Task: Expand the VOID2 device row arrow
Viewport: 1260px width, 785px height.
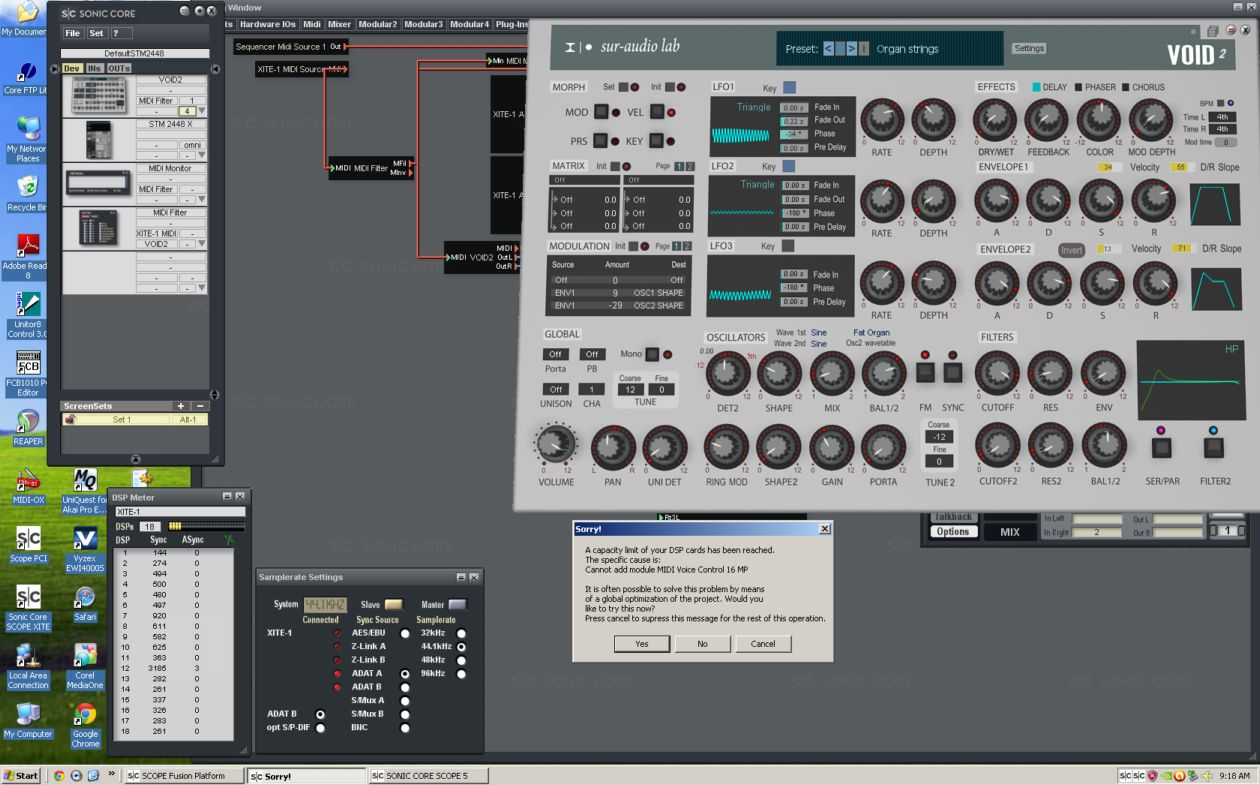Action: point(203,111)
